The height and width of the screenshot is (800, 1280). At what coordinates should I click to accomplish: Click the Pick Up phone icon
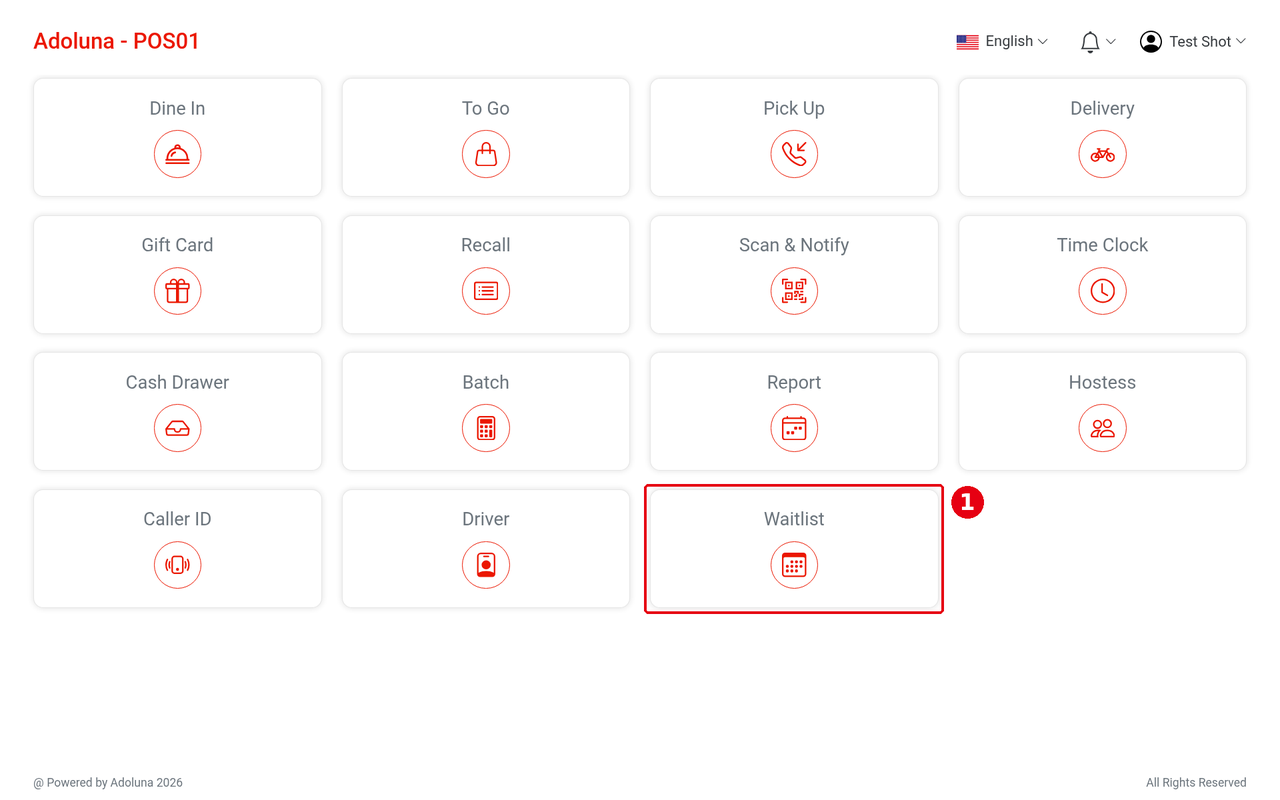tap(794, 154)
